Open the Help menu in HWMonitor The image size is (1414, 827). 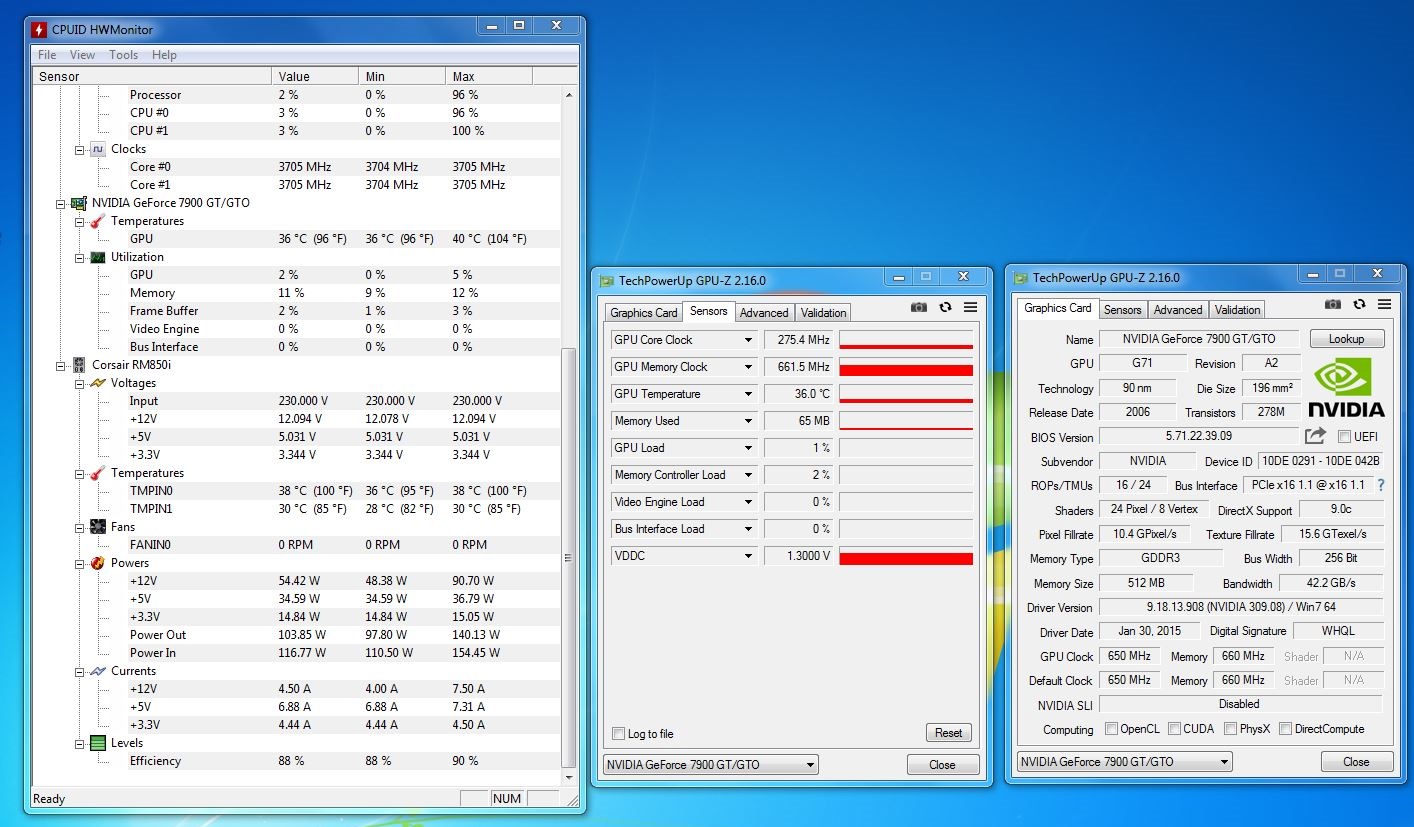pyautogui.click(x=165, y=55)
